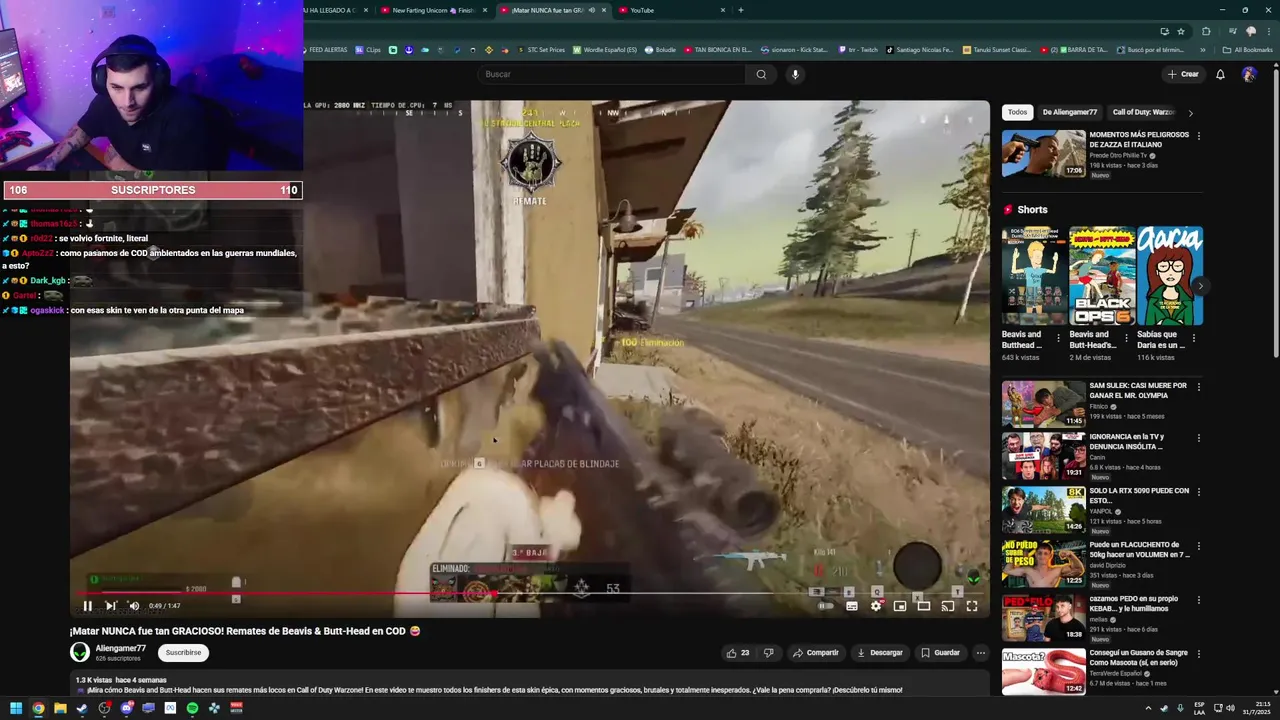Open options for RTX 5090 video
This screenshot has height=720, width=1280.
tap(1199, 492)
